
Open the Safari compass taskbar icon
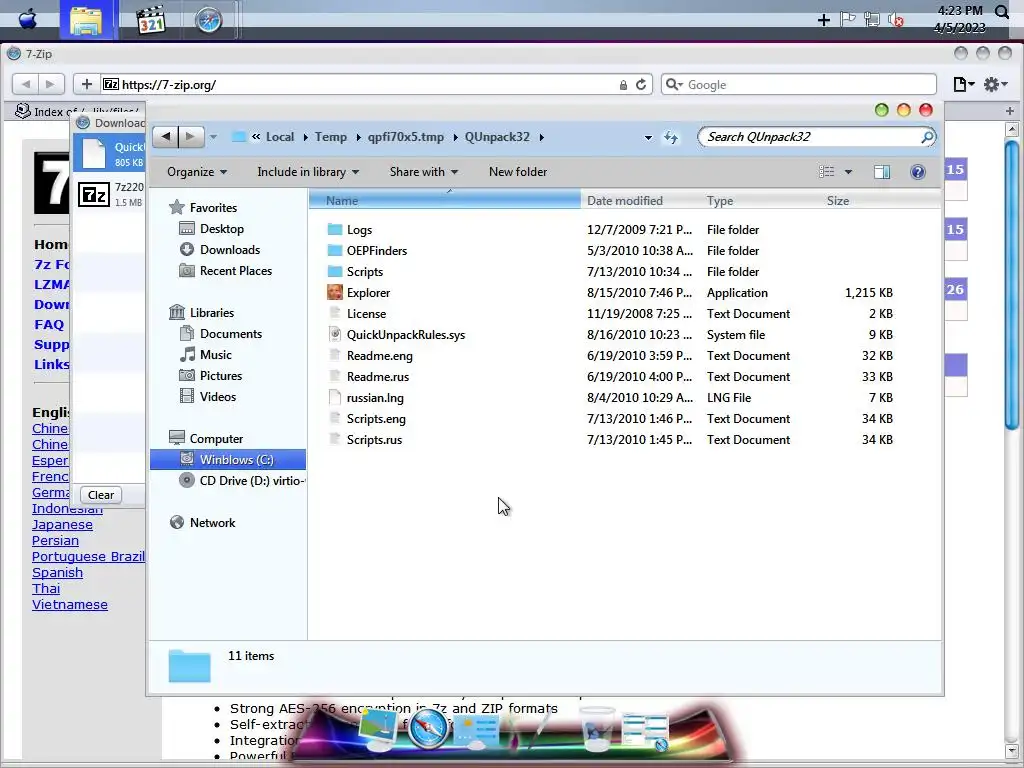[x=209, y=20]
